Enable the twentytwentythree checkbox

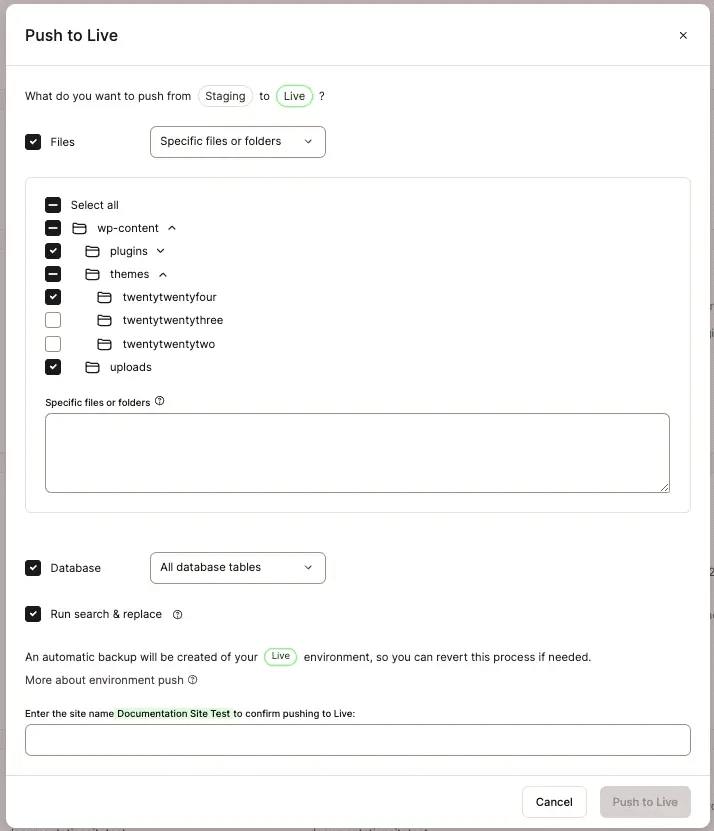(53, 320)
